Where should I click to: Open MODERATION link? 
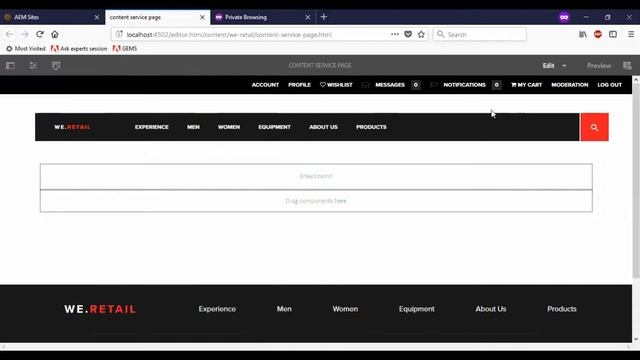tap(570, 85)
